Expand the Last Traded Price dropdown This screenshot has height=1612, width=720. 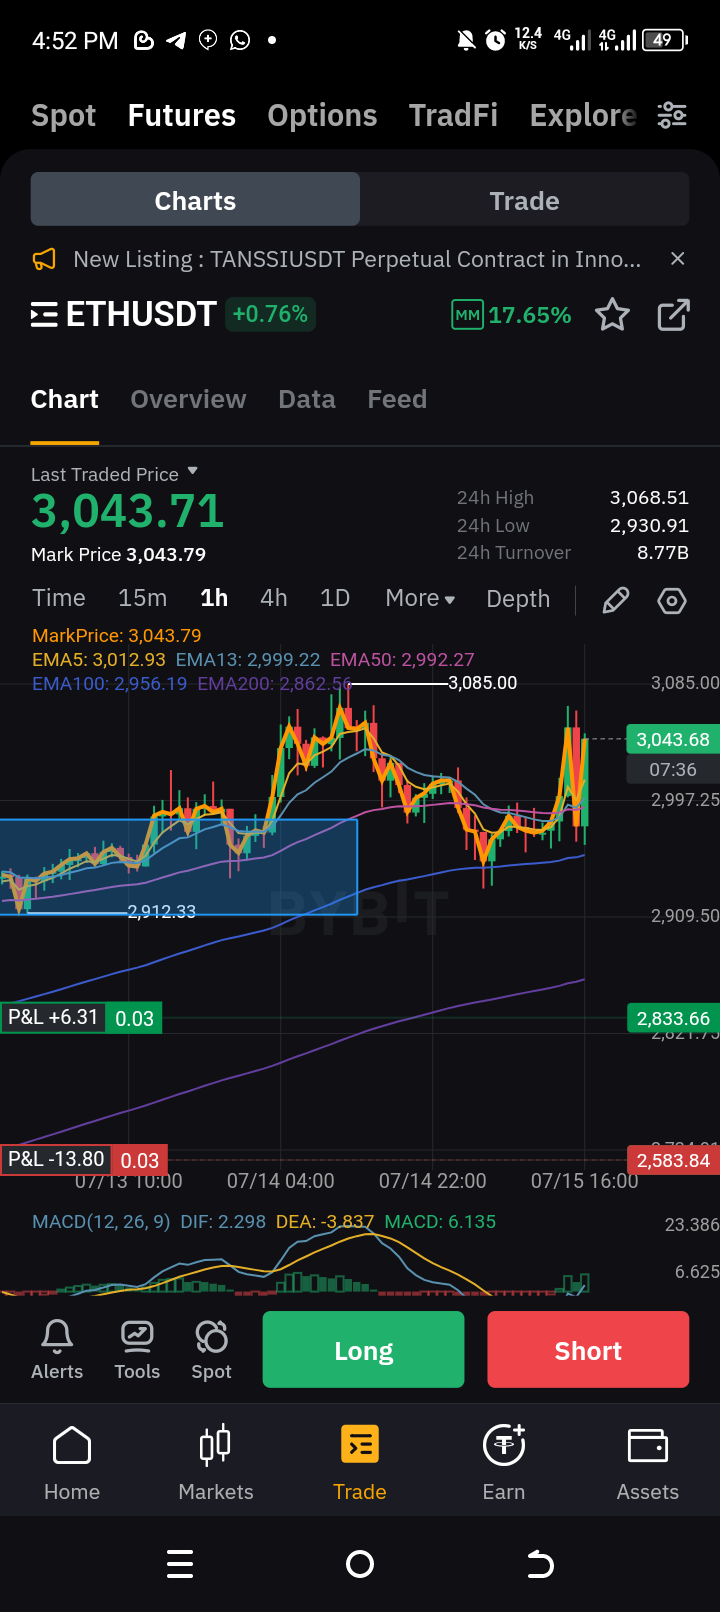click(193, 471)
